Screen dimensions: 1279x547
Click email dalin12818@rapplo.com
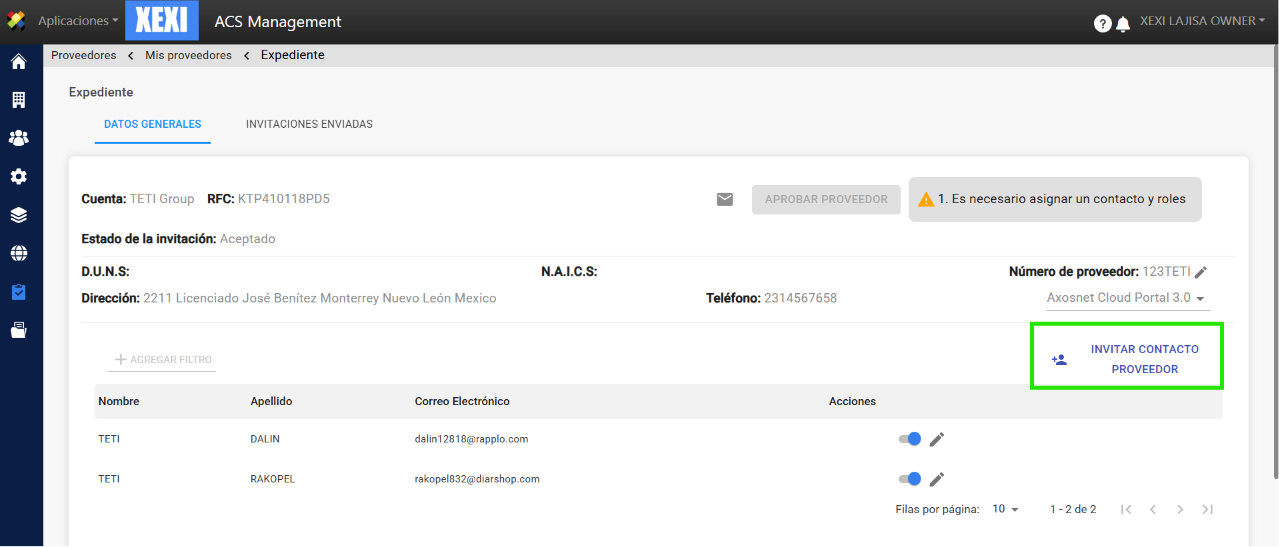[x=471, y=439]
